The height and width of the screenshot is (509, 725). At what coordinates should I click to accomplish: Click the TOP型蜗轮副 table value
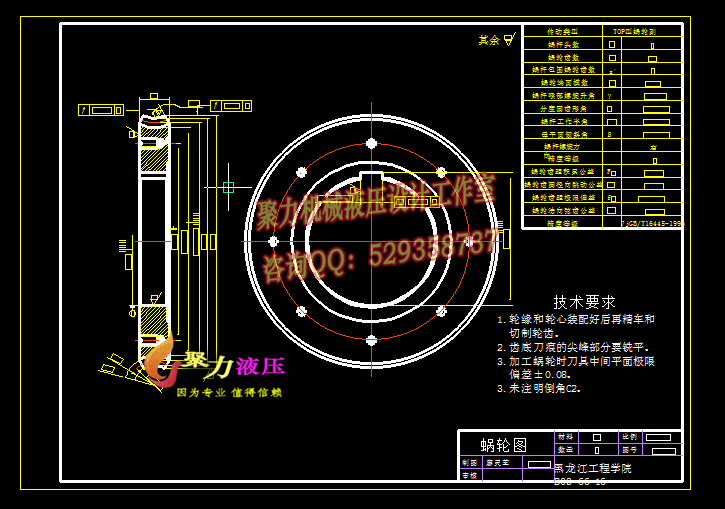[634, 31]
